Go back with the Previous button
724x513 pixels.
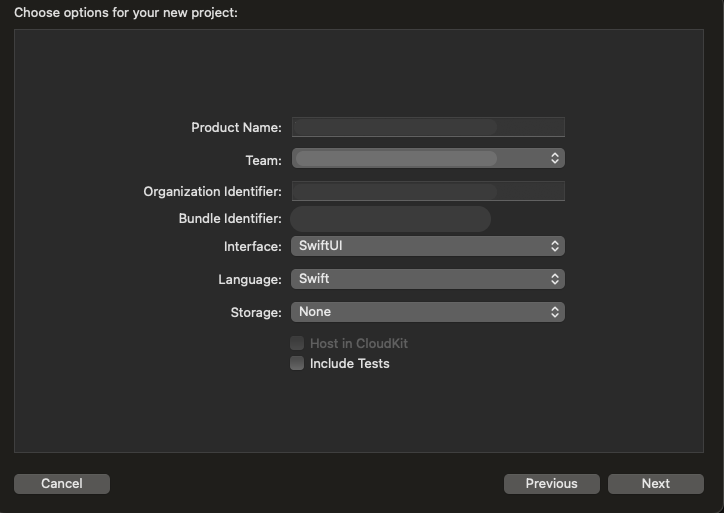(x=551, y=484)
